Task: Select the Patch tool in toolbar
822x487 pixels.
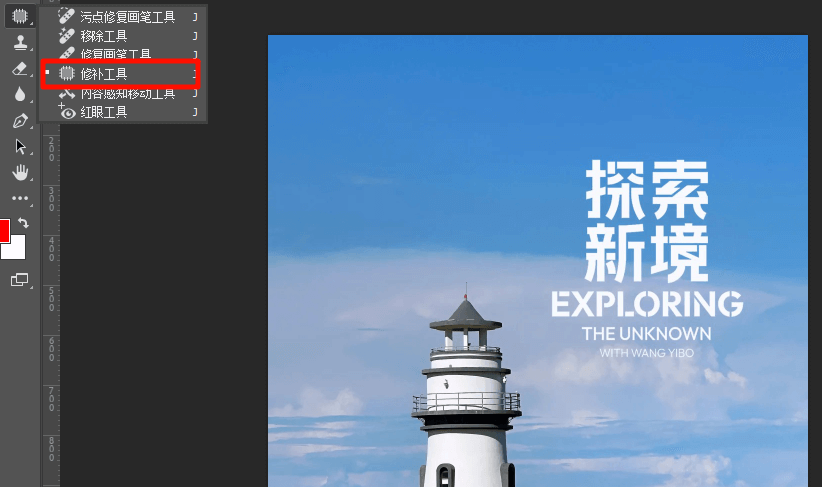Action: (x=20, y=16)
